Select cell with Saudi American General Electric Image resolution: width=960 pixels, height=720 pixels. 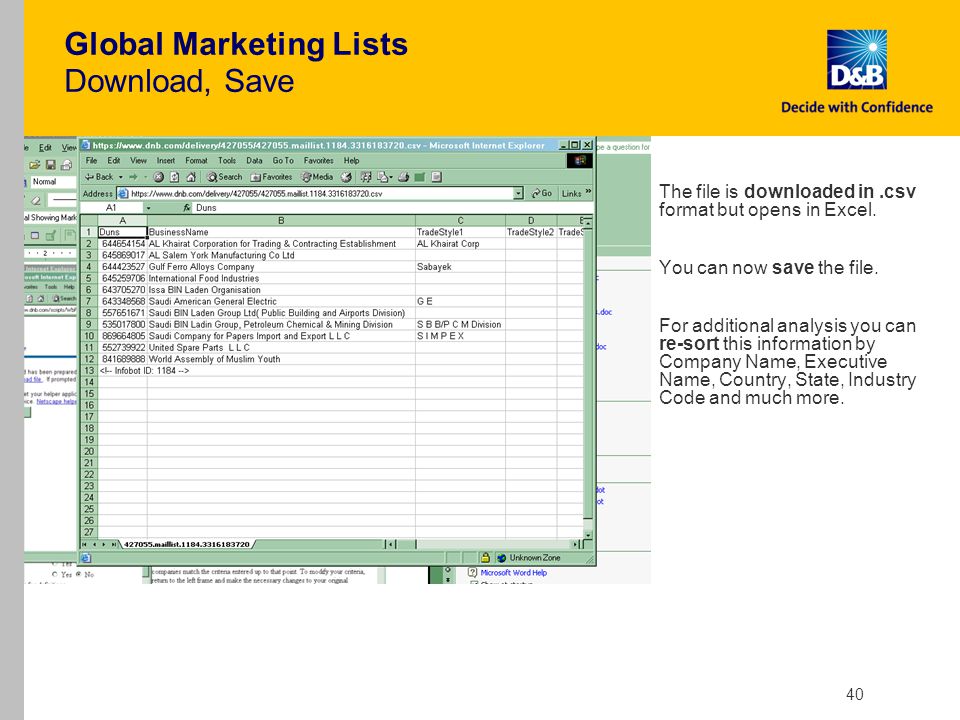tap(281, 302)
